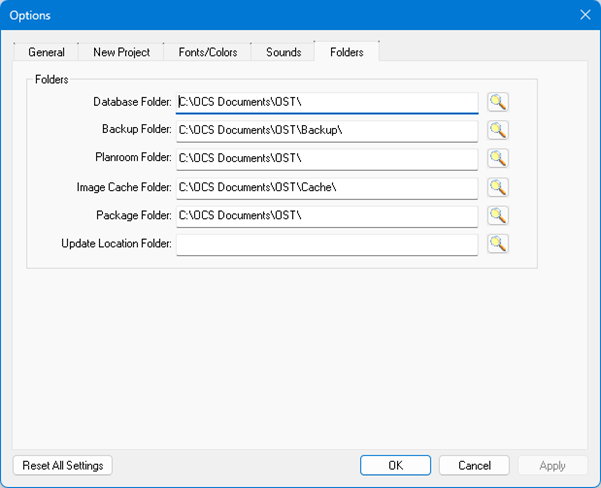
Task: Click the 'Image Cache Folder:' label
Action: [124, 187]
